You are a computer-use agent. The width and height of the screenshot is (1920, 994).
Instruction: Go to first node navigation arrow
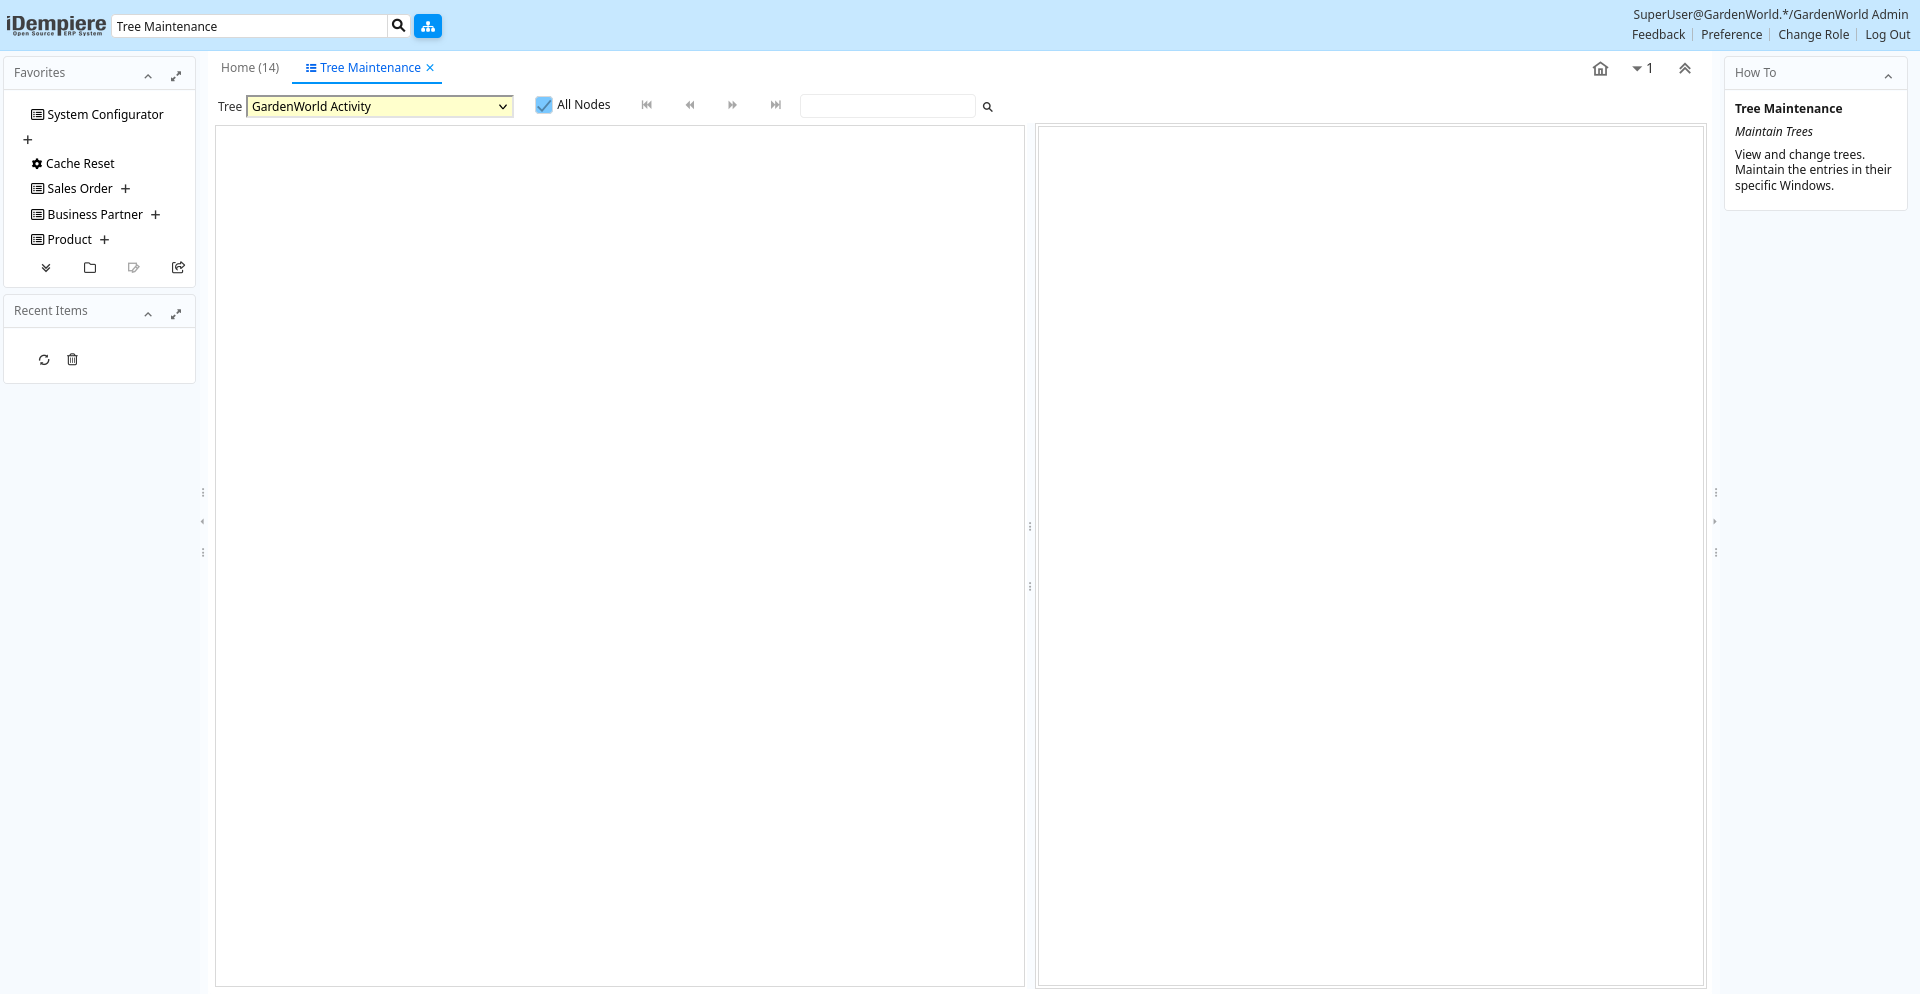(647, 105)
